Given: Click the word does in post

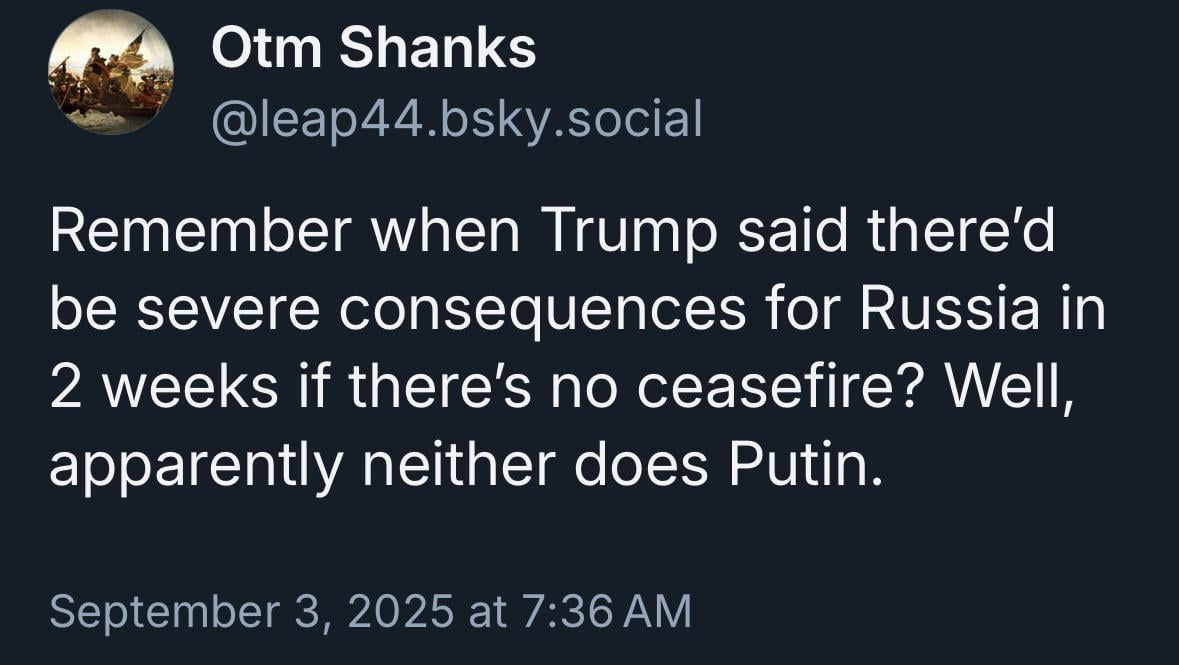Looking at the screenshot, I should [x=641, y=465].
